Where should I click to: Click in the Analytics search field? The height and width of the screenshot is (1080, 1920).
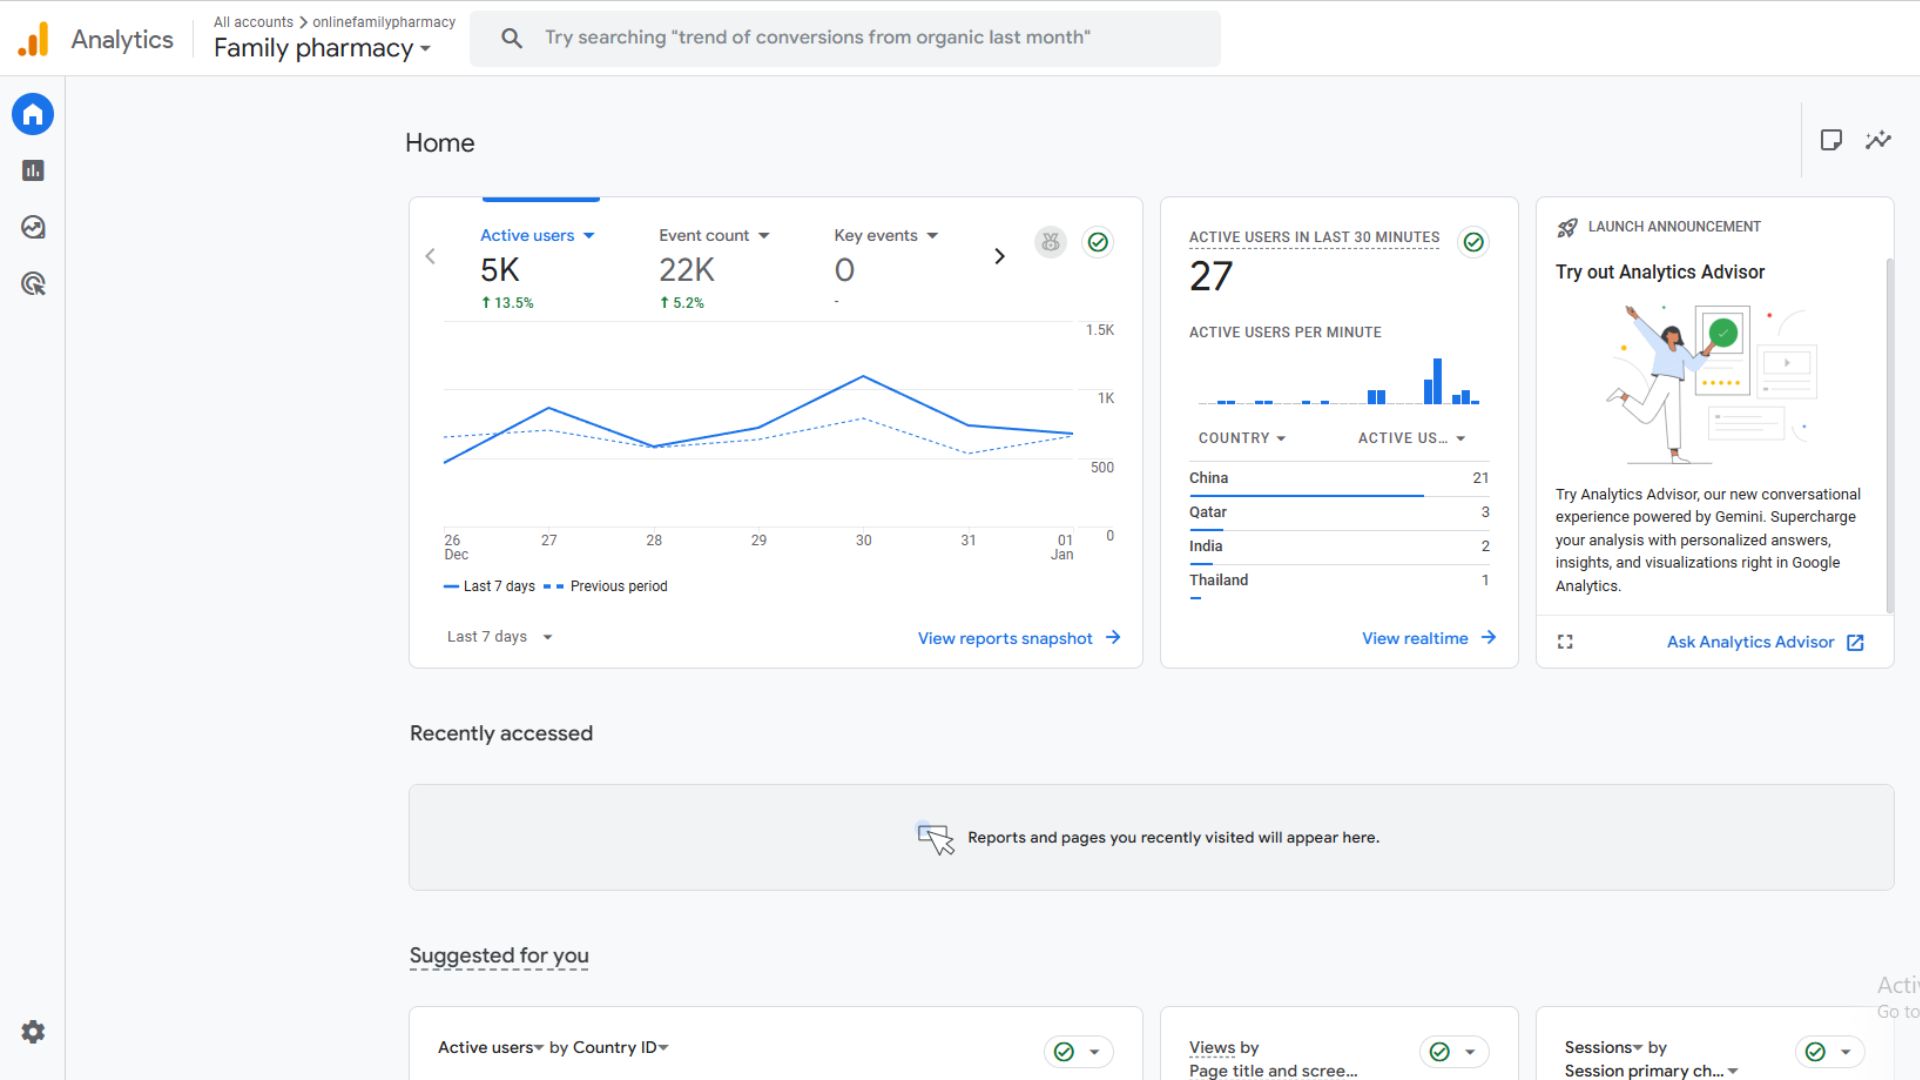845,38
